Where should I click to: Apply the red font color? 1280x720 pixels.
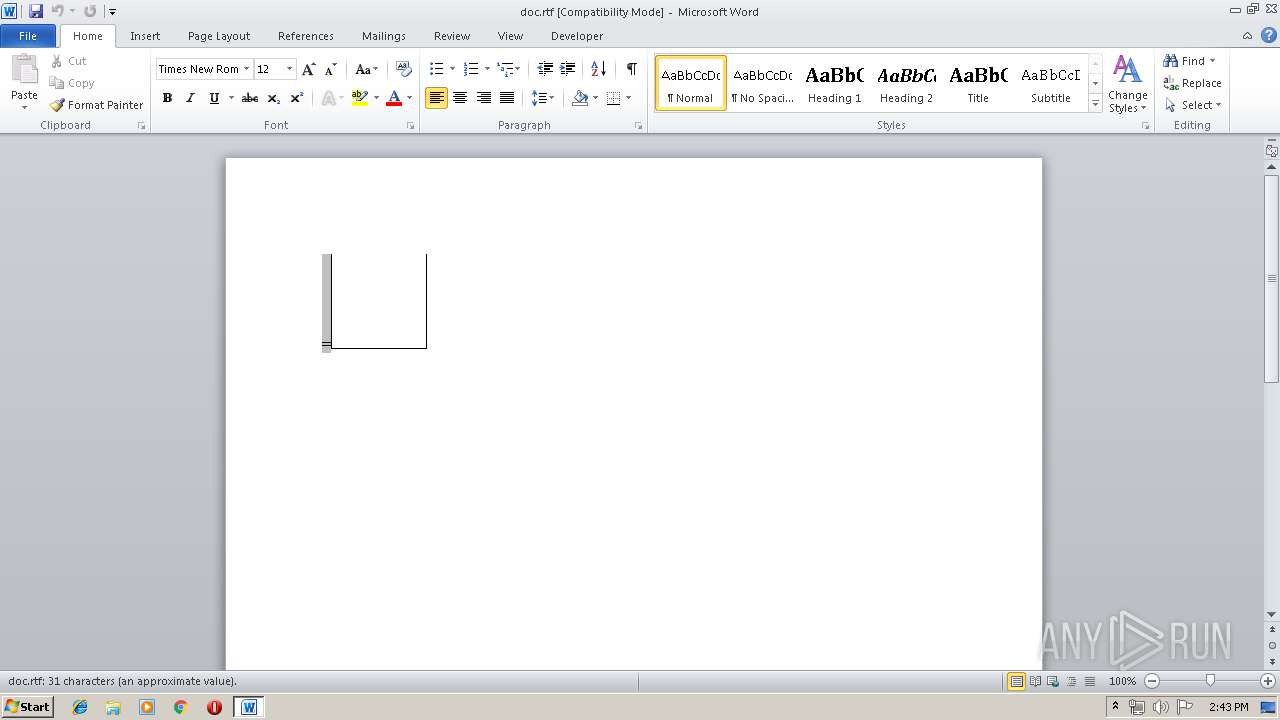tap(394, 98)
